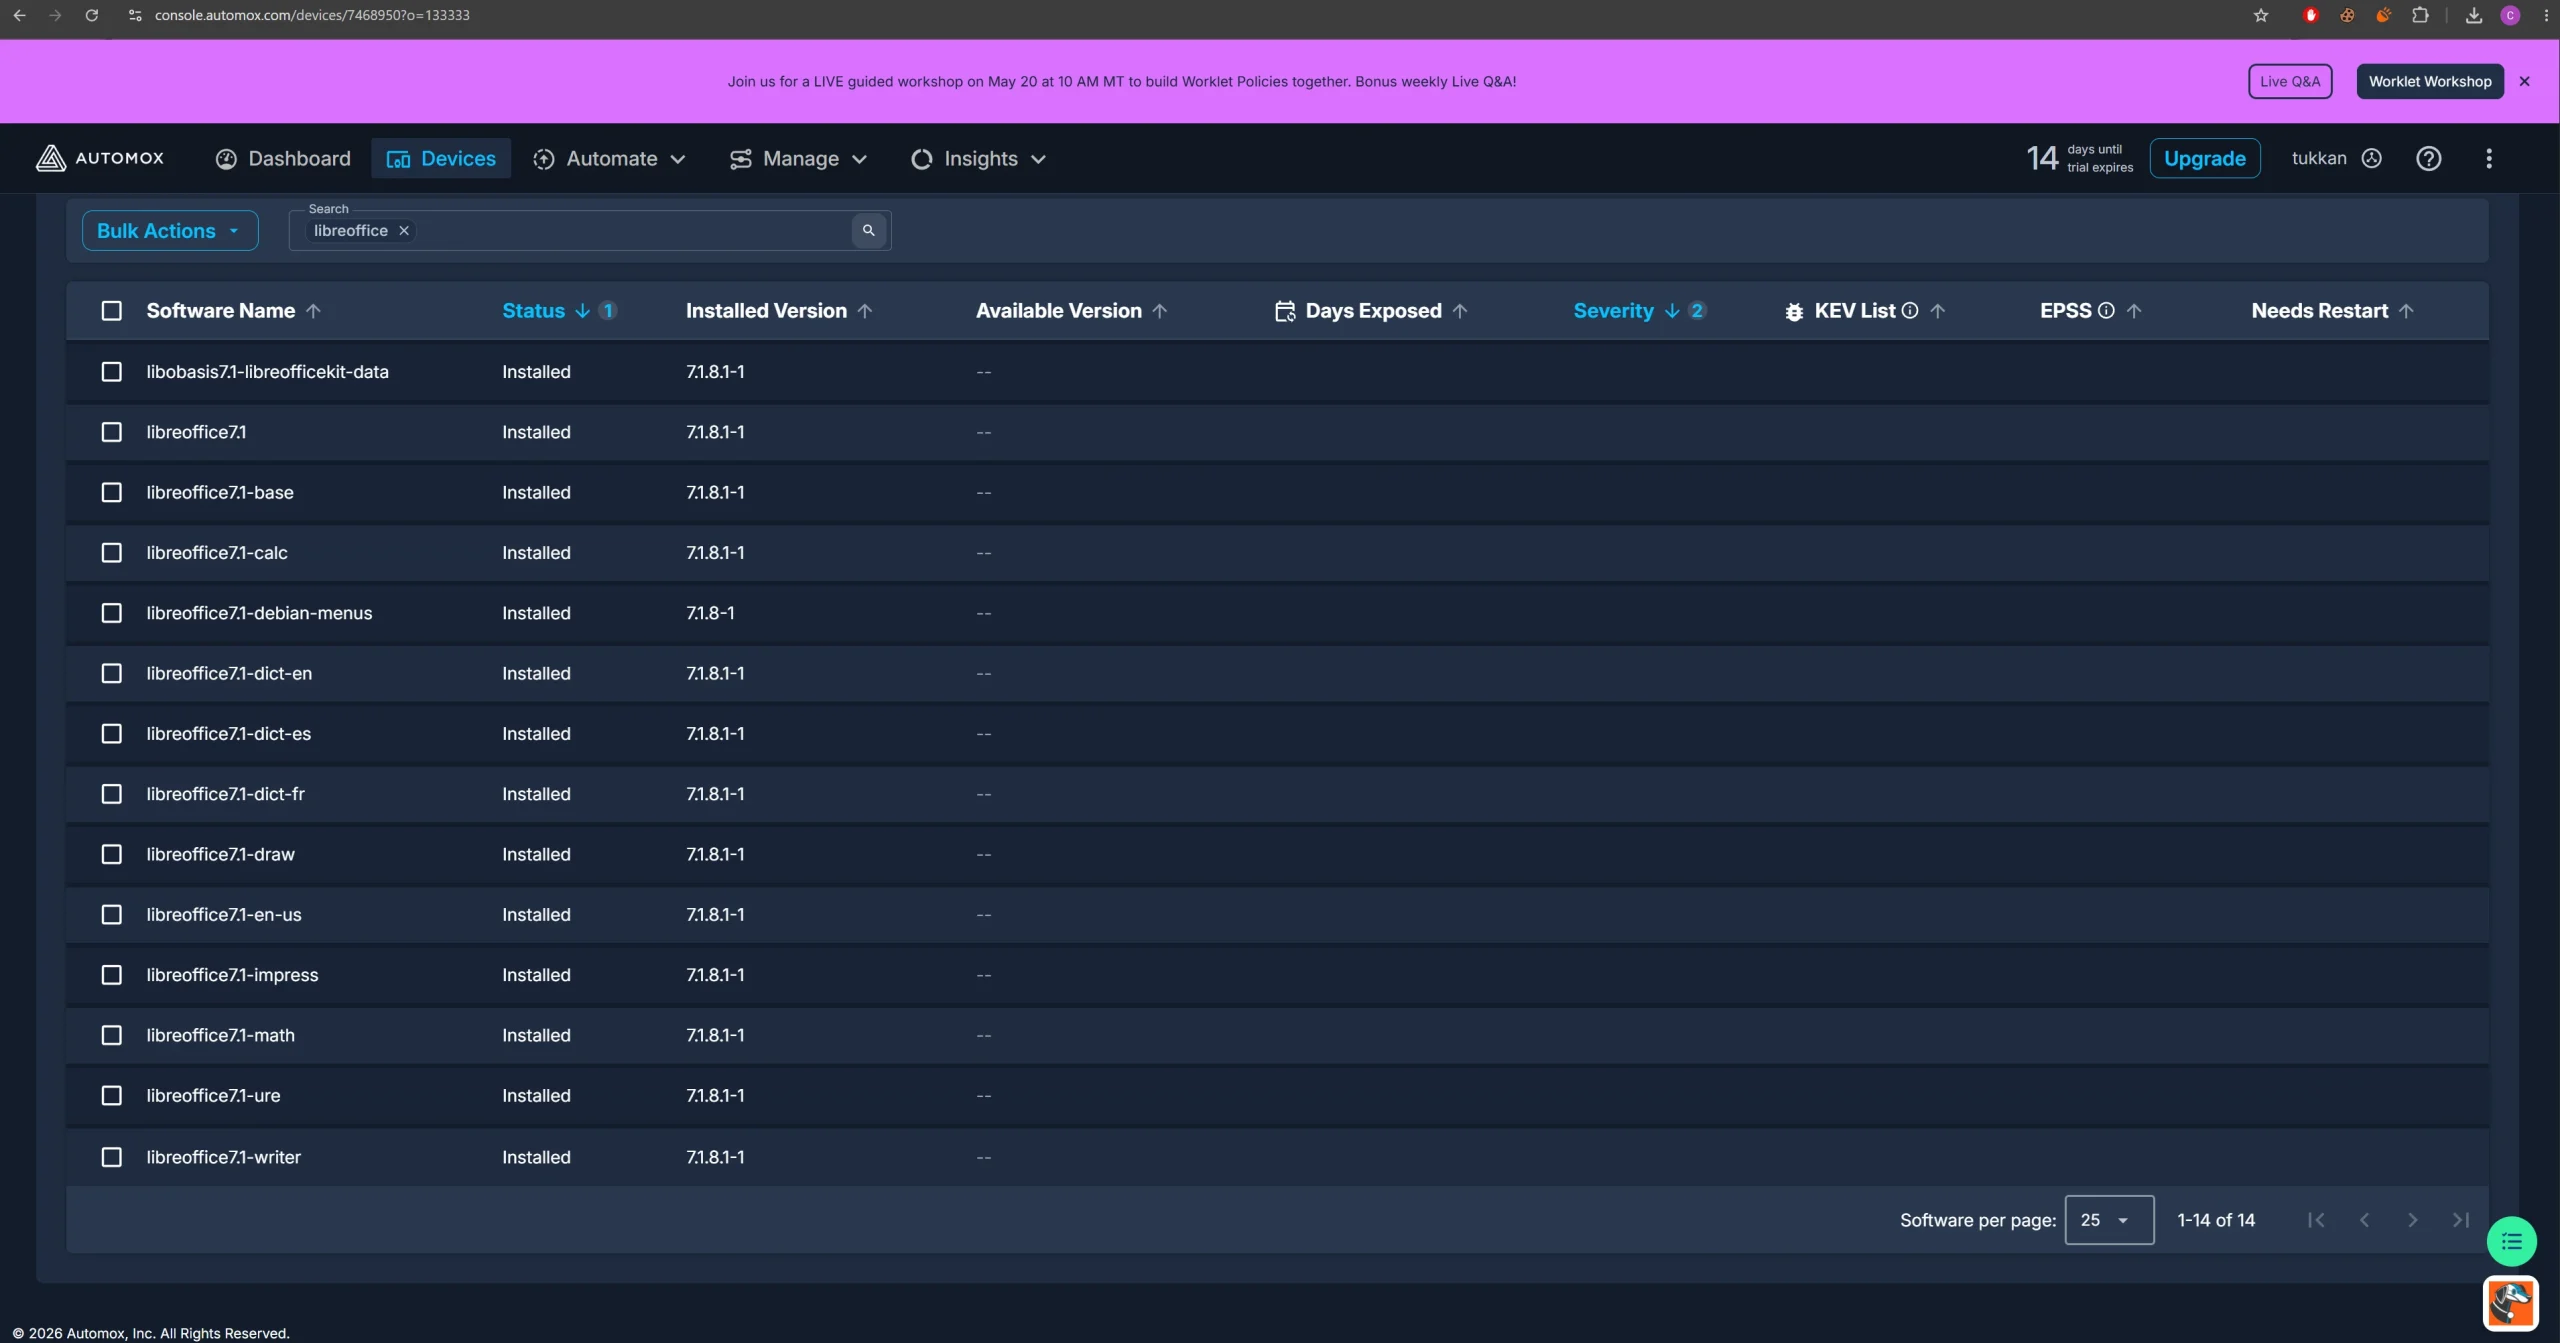Open the Bulk Actions dropdown
The width and height of the screenshot is (2560, 1343).
tap(170, 230)
